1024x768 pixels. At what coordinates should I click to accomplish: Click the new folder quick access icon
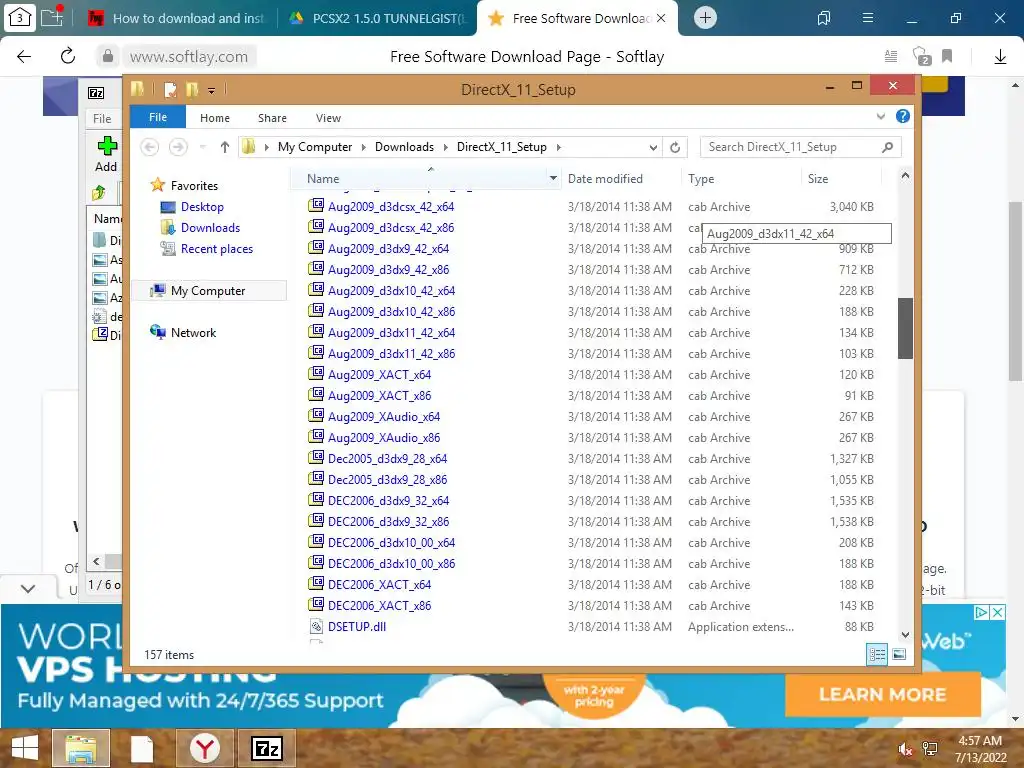pyautogui.click(x=192, y=89)
